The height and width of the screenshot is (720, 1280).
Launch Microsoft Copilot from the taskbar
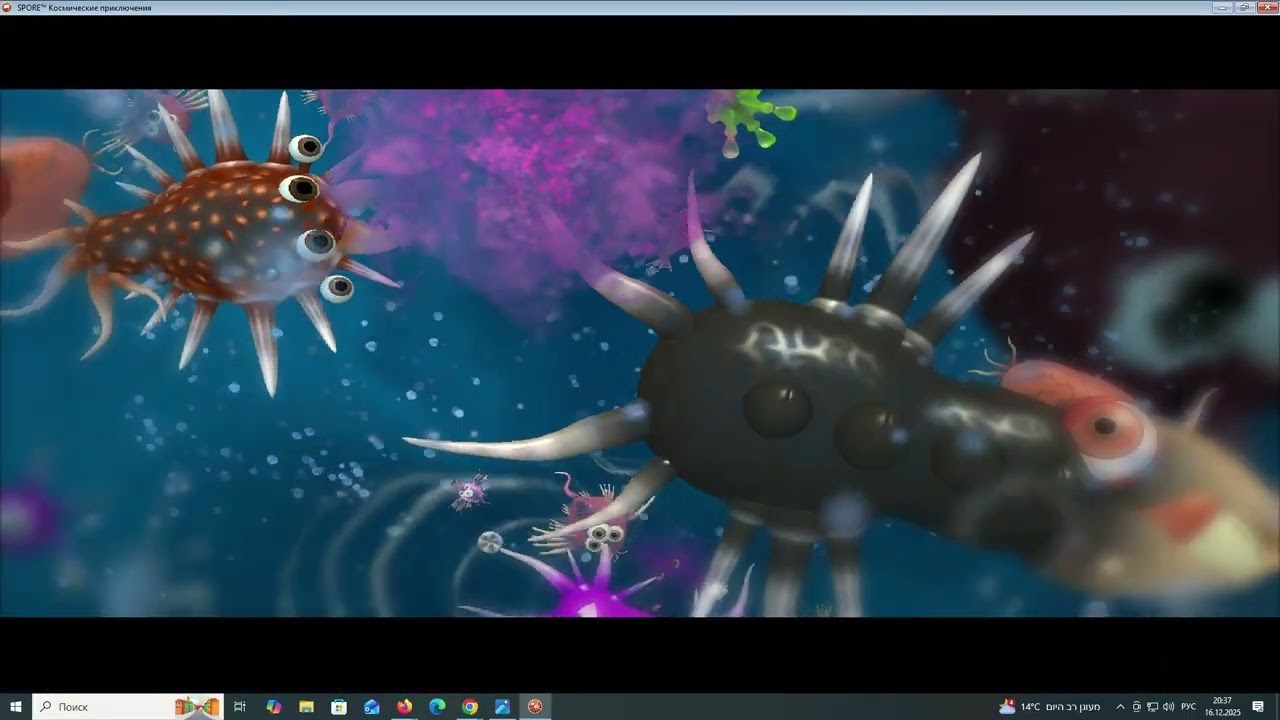coord(274,707)
